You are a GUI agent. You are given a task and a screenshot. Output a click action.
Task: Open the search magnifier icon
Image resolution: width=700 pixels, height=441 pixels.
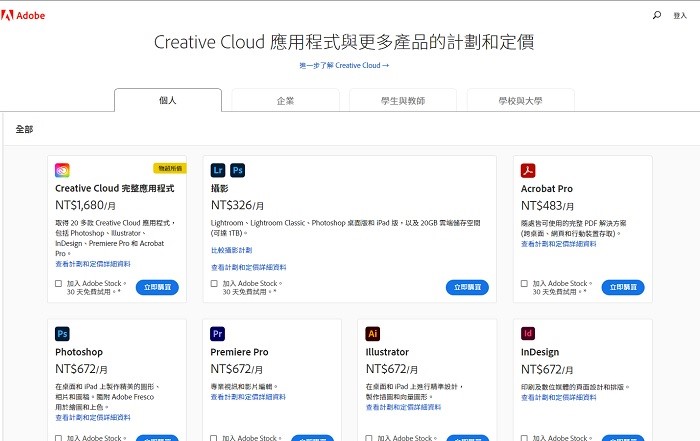click(657, 15)
